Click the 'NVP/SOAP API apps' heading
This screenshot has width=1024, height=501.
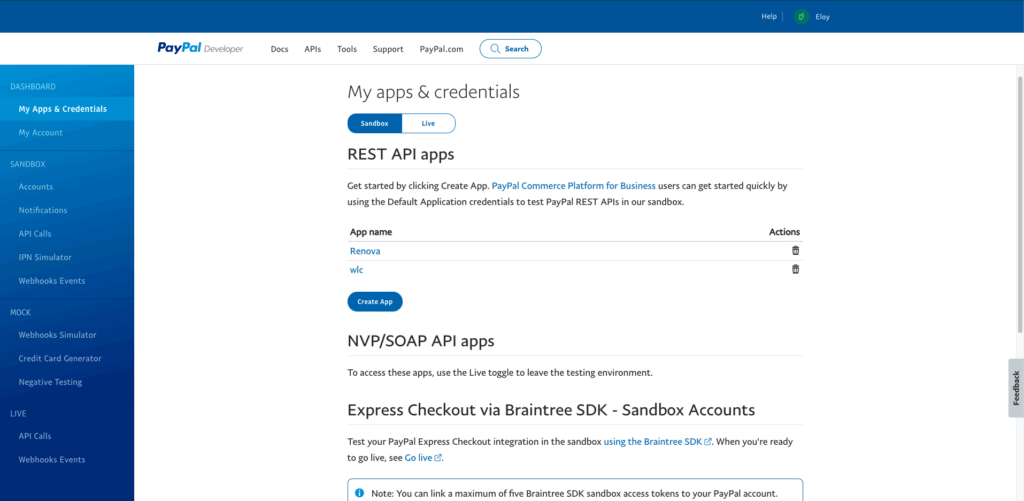(x=421, y=341)
